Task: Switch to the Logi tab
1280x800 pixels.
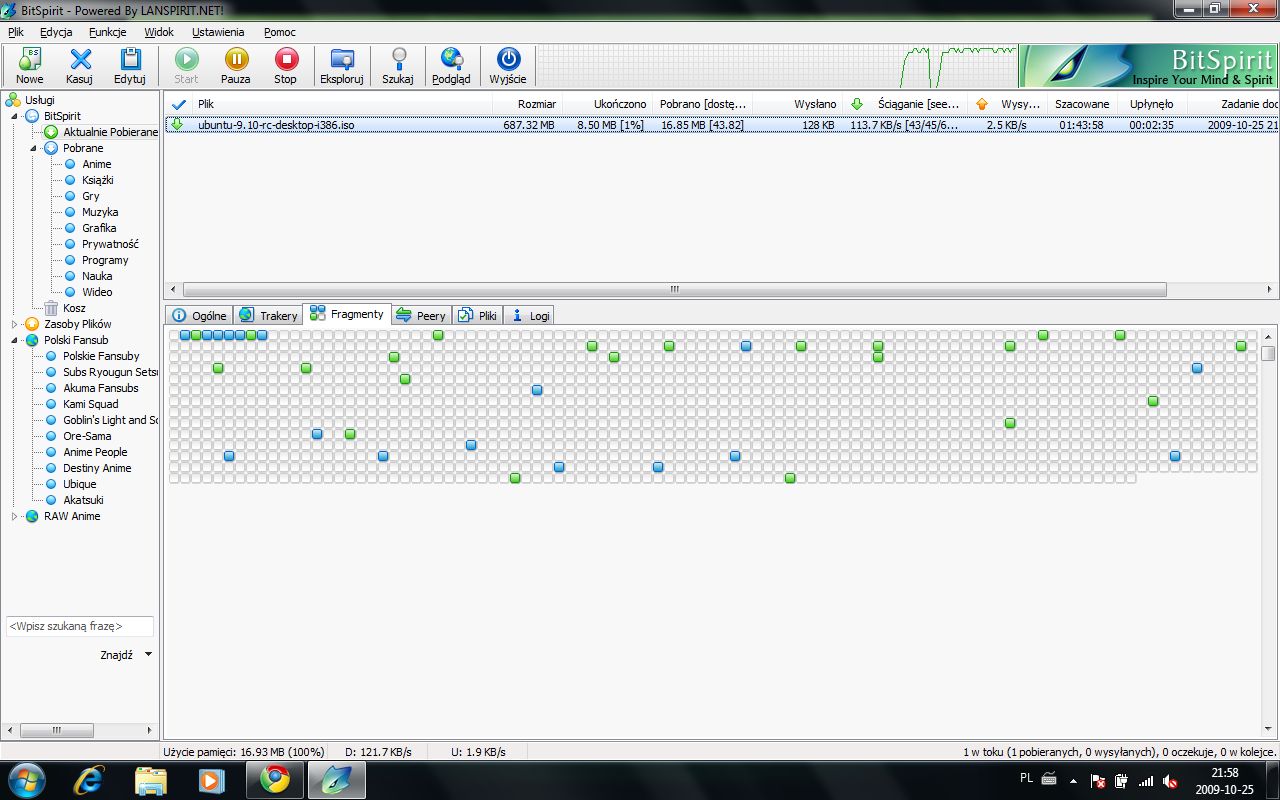Action: point(530,315)
